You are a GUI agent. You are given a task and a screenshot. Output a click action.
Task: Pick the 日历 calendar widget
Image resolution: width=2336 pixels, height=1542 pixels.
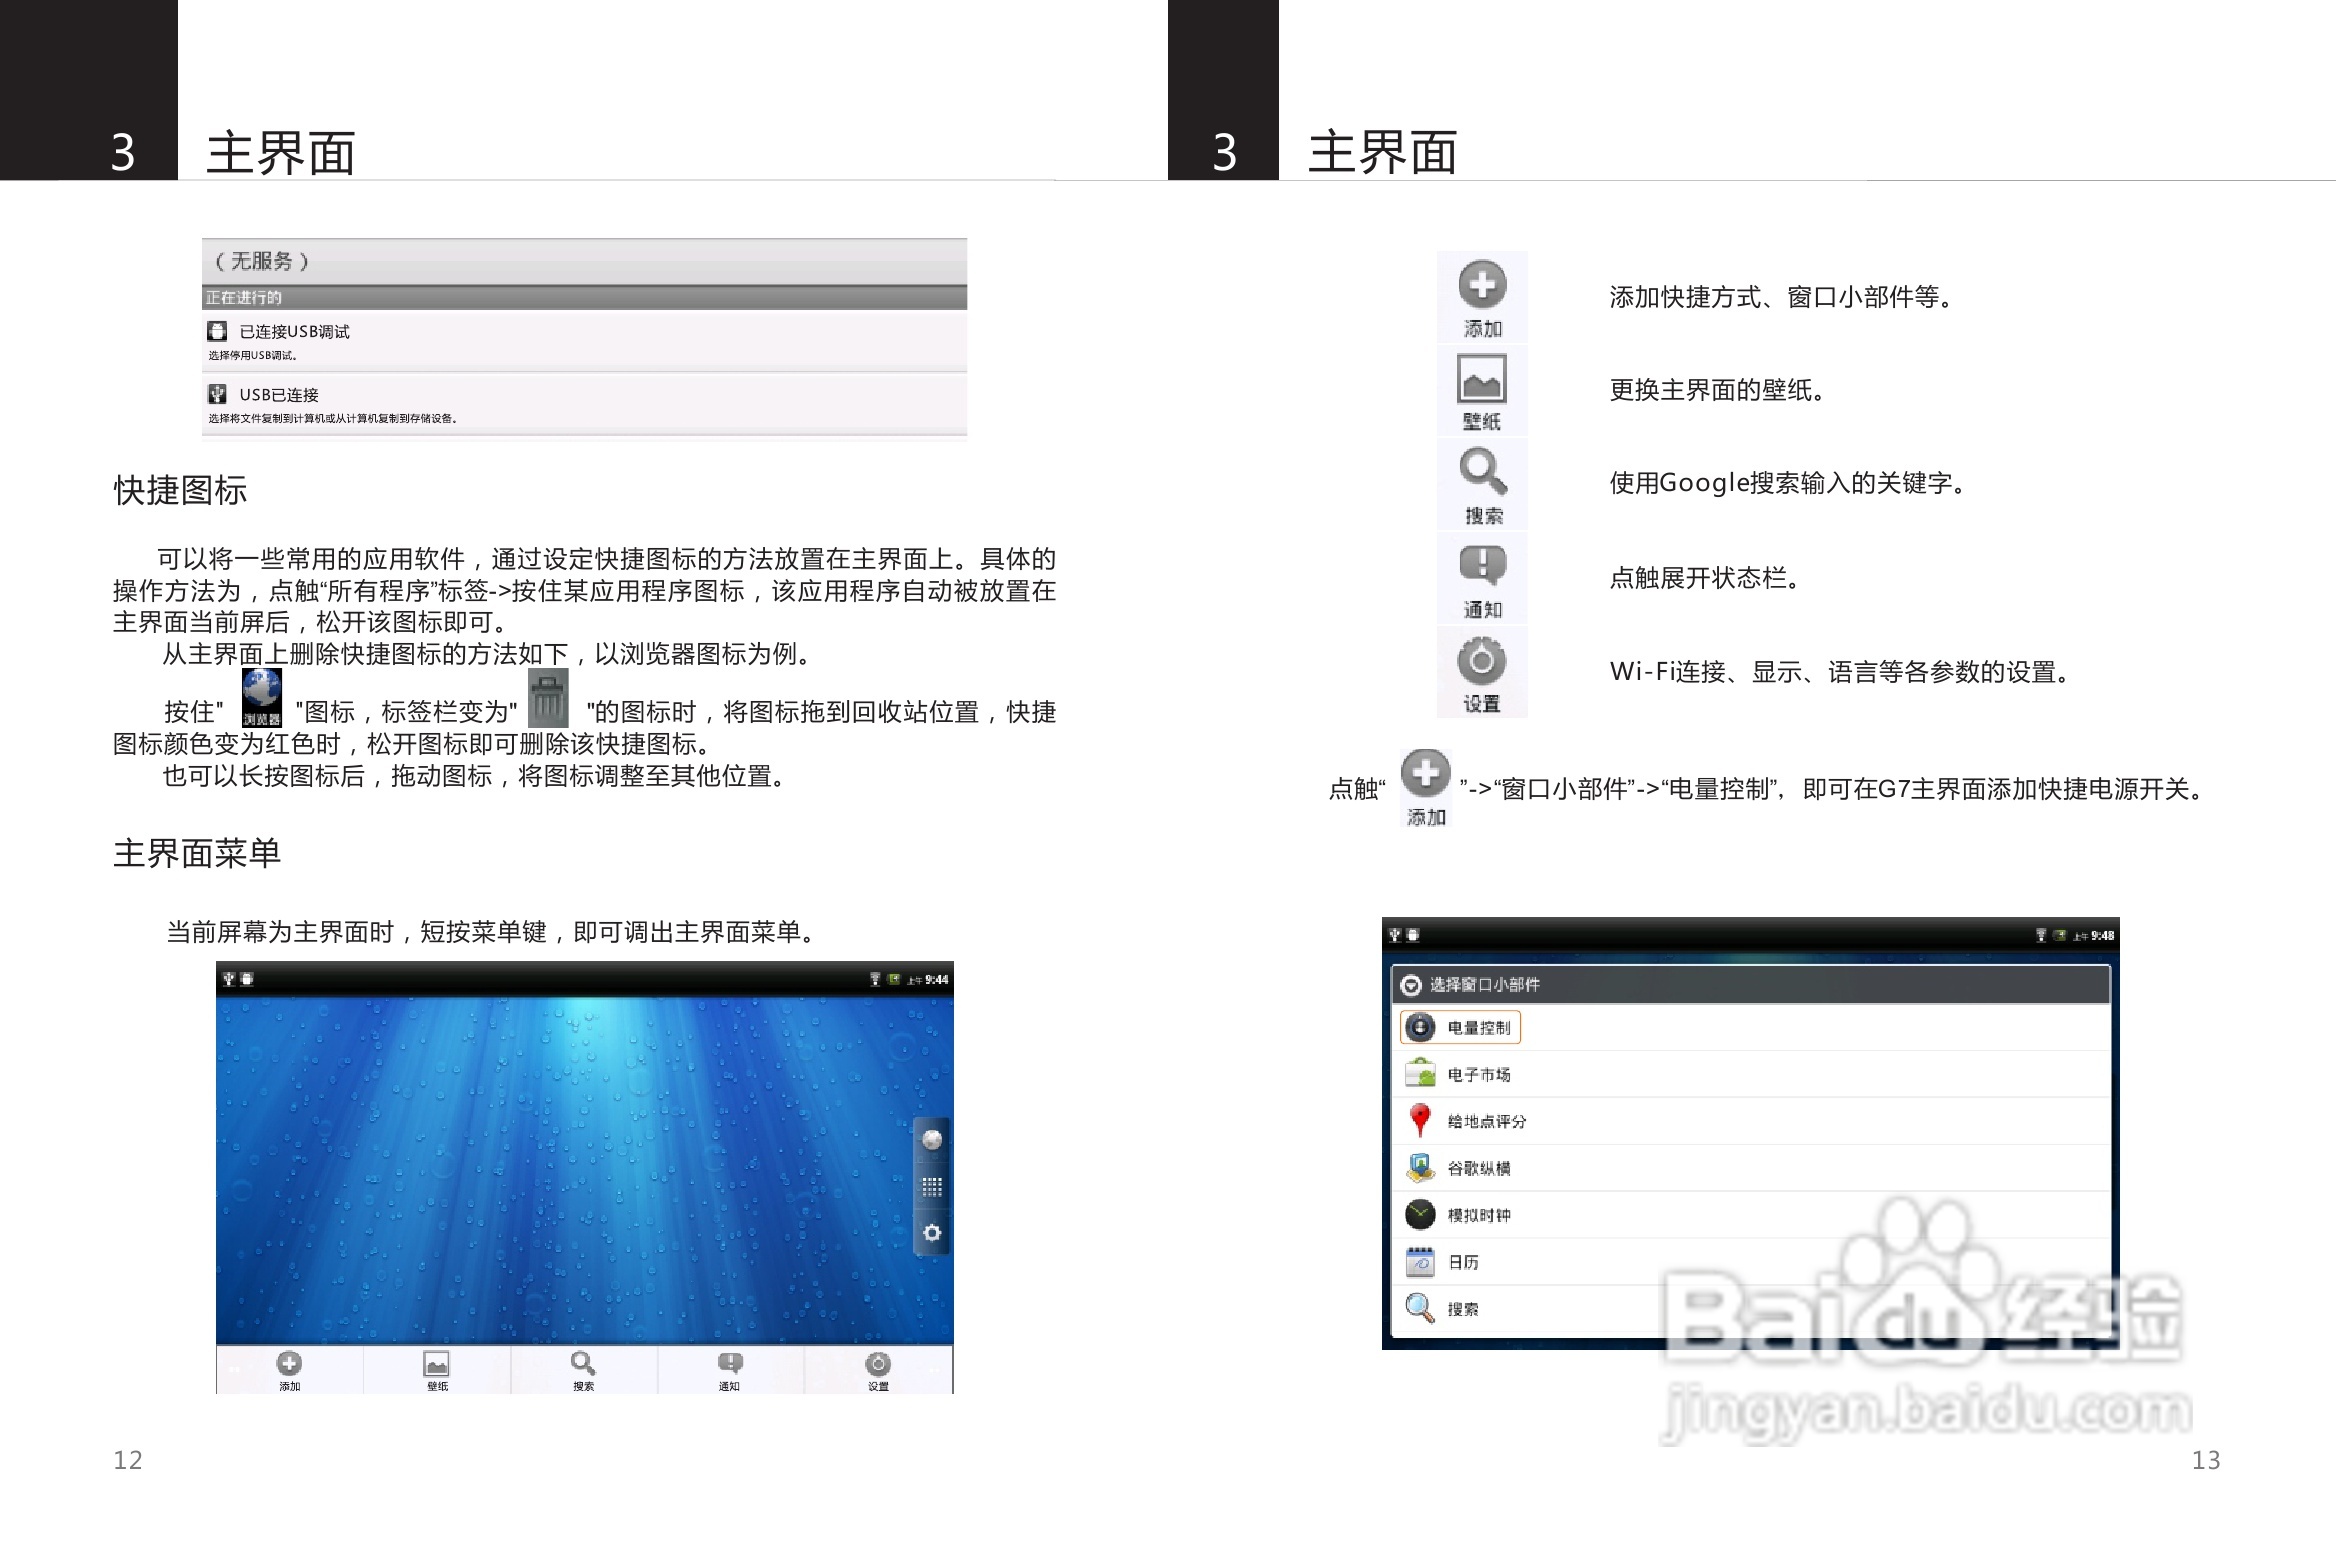pyautogui.click(x=1462, y=1262)
